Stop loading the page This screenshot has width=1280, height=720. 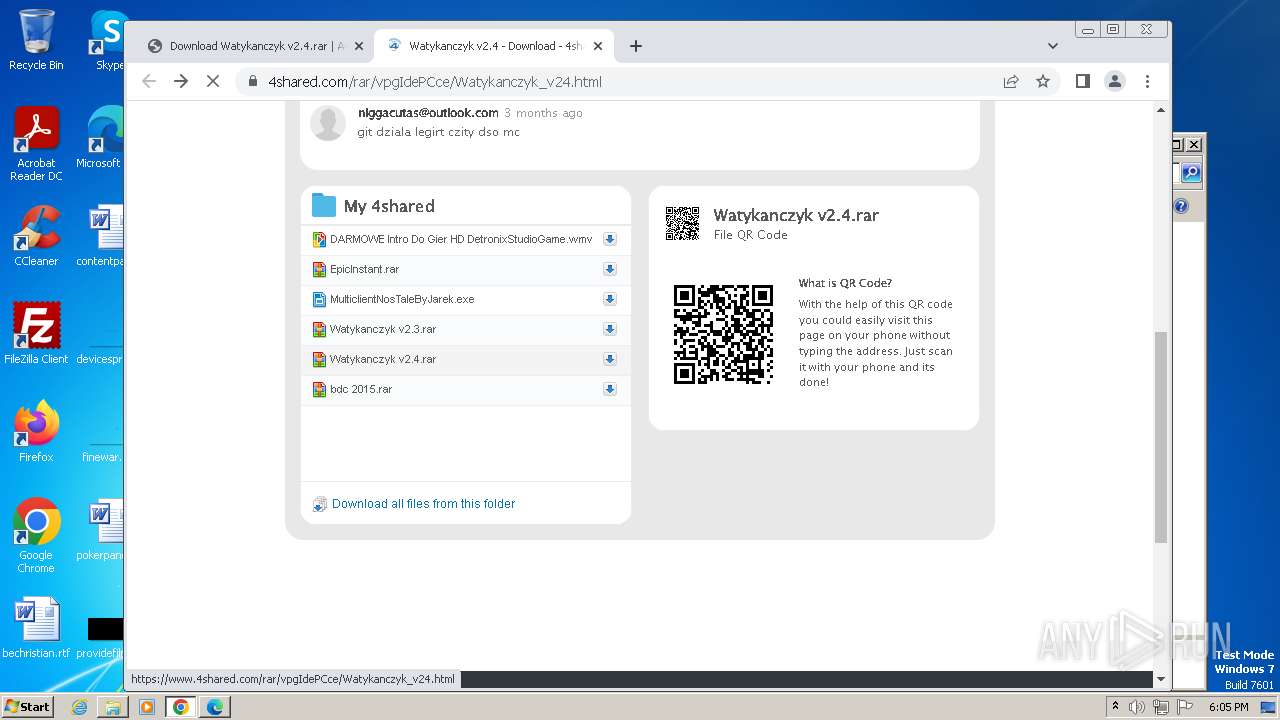213,81
